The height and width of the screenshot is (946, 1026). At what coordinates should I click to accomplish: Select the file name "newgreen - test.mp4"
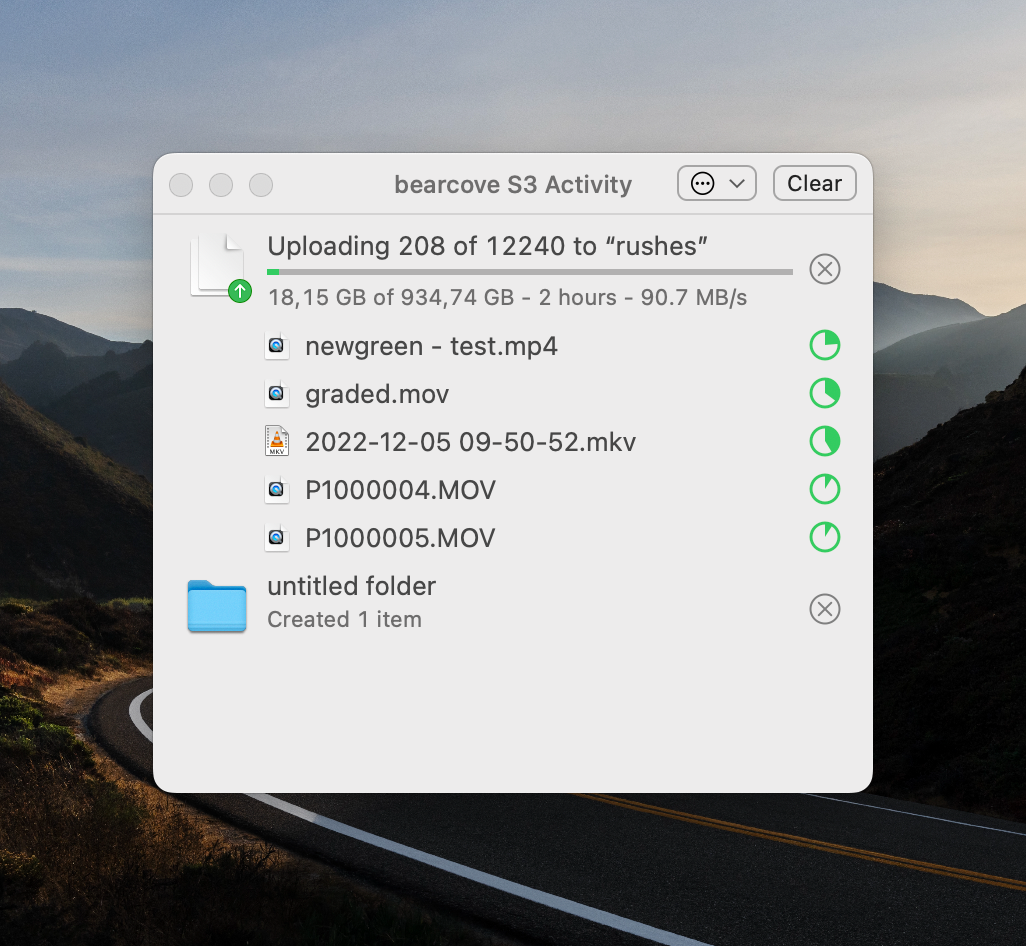point(431,346)
